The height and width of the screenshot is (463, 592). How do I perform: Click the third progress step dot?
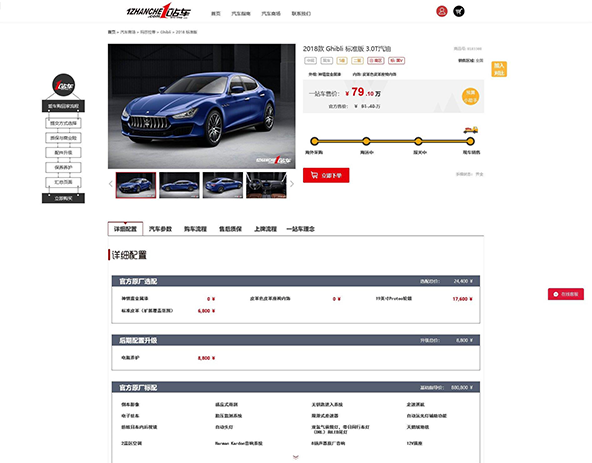(418, 141)
